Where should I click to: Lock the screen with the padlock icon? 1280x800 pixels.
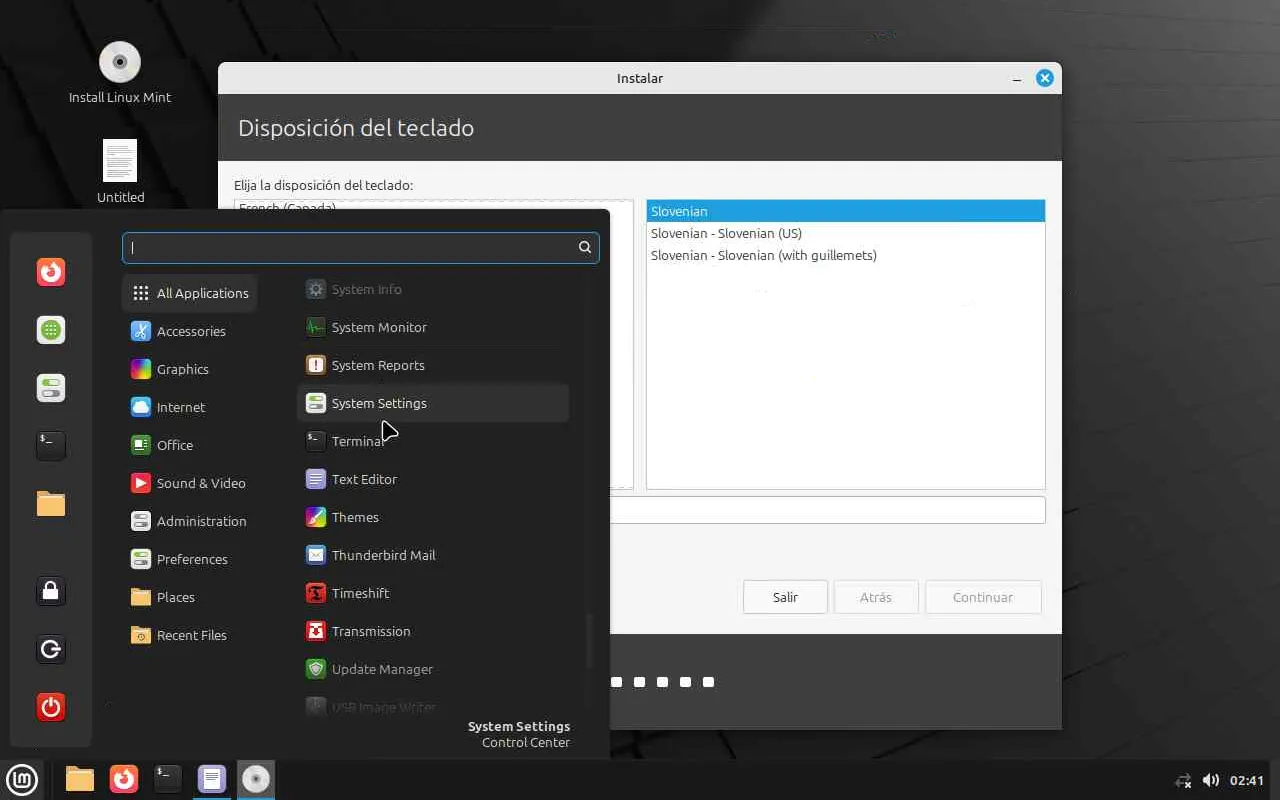(51, 591)
